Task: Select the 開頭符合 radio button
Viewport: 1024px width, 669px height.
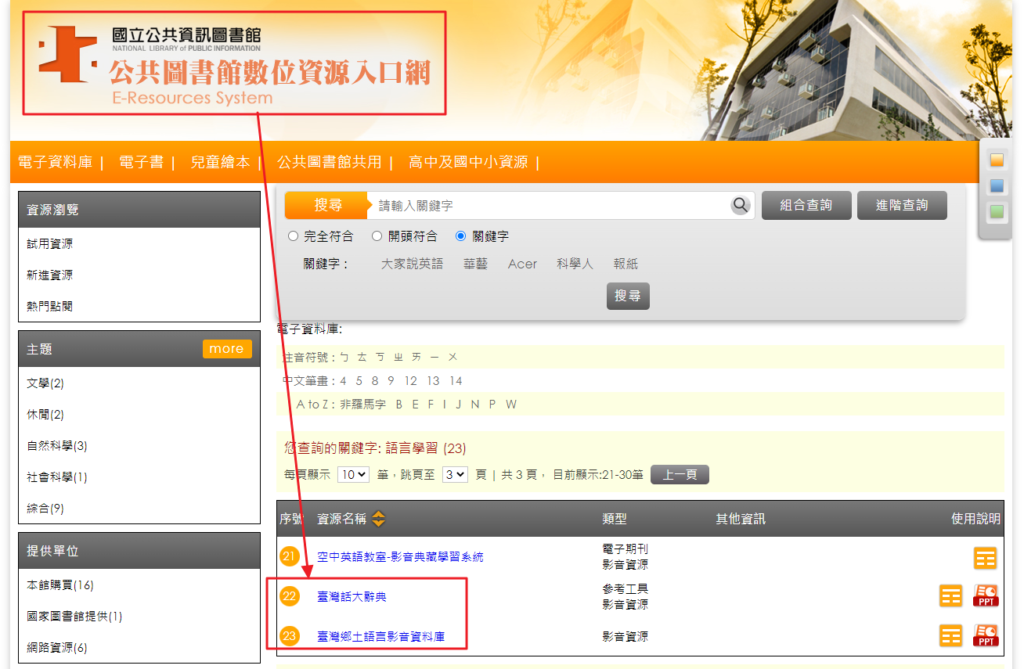Action: tap(377, 237)
